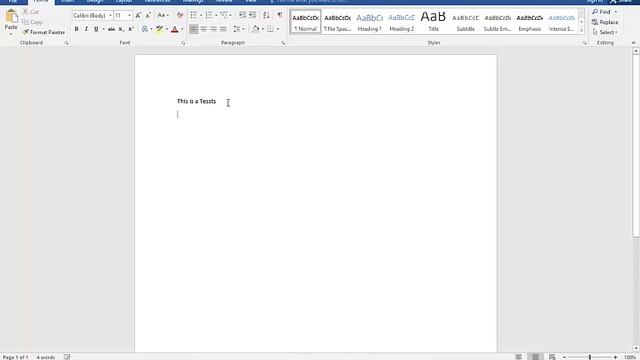Image resolution: width=640 pixels, height=360 pixels.
Task: Open the Paragraph settings dialog launcher
Action: click(x=283, y=43)
